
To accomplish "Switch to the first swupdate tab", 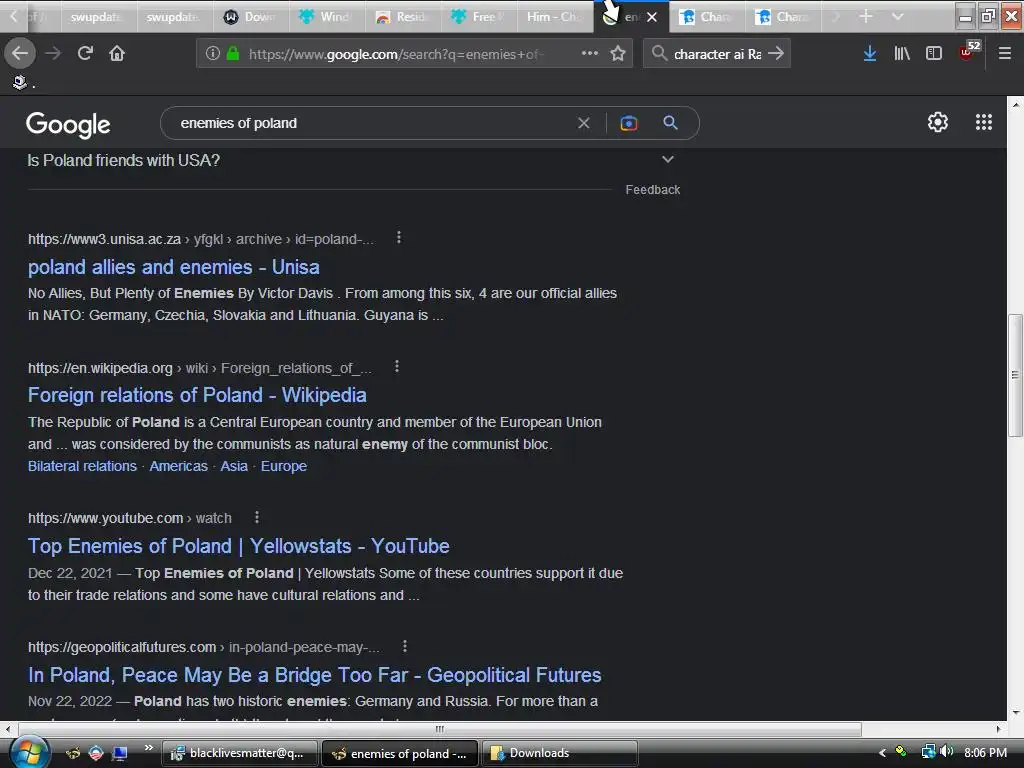I will (x=99, y=17).
